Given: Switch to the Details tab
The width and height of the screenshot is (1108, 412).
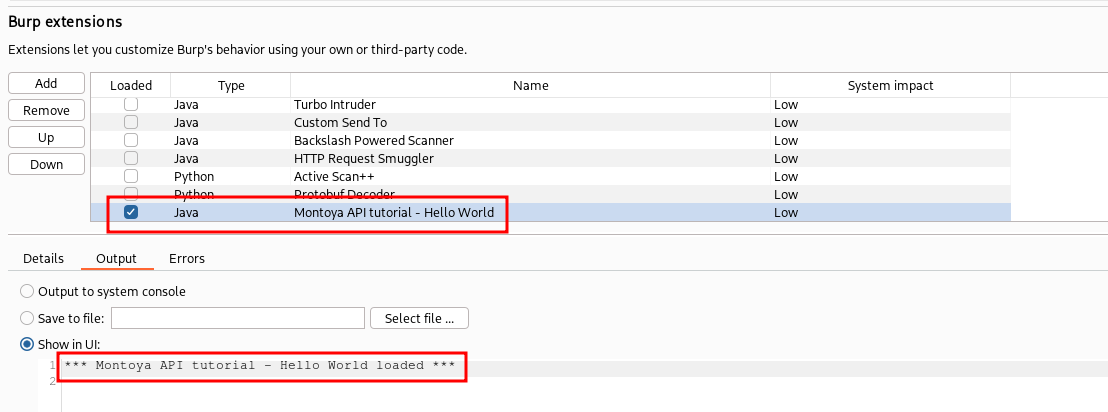Looking at the screenshot, I should point(43,259).
